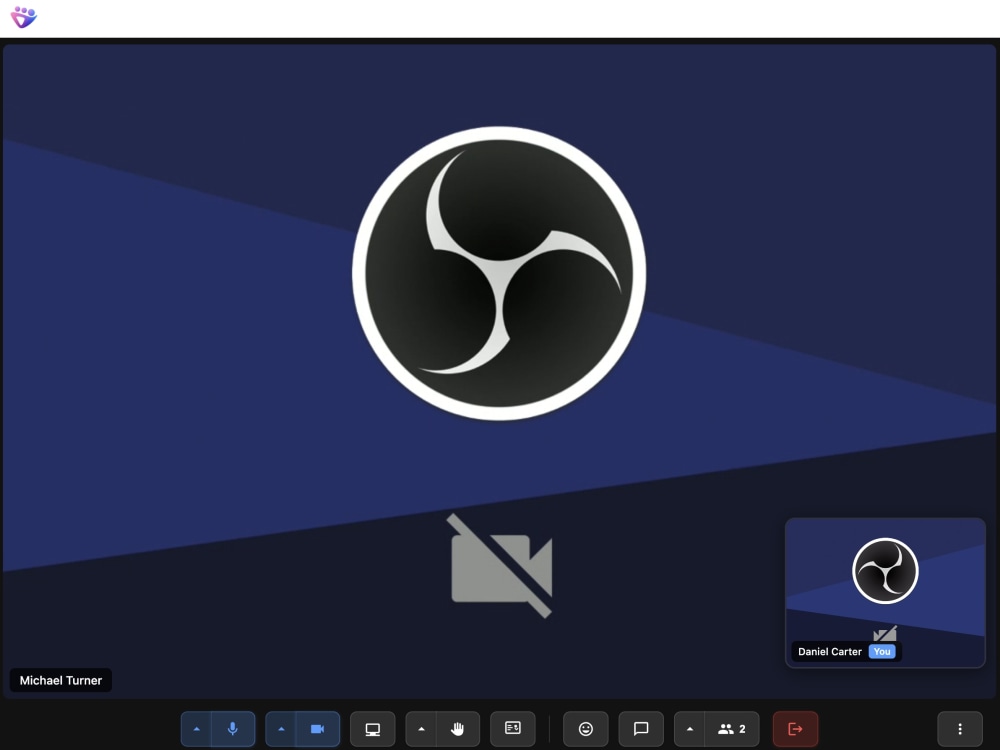This screenshot has height=750, width=1000.
Task: Select Daniel Carter self-view thumbnail
Action: (x=885, y=592)
